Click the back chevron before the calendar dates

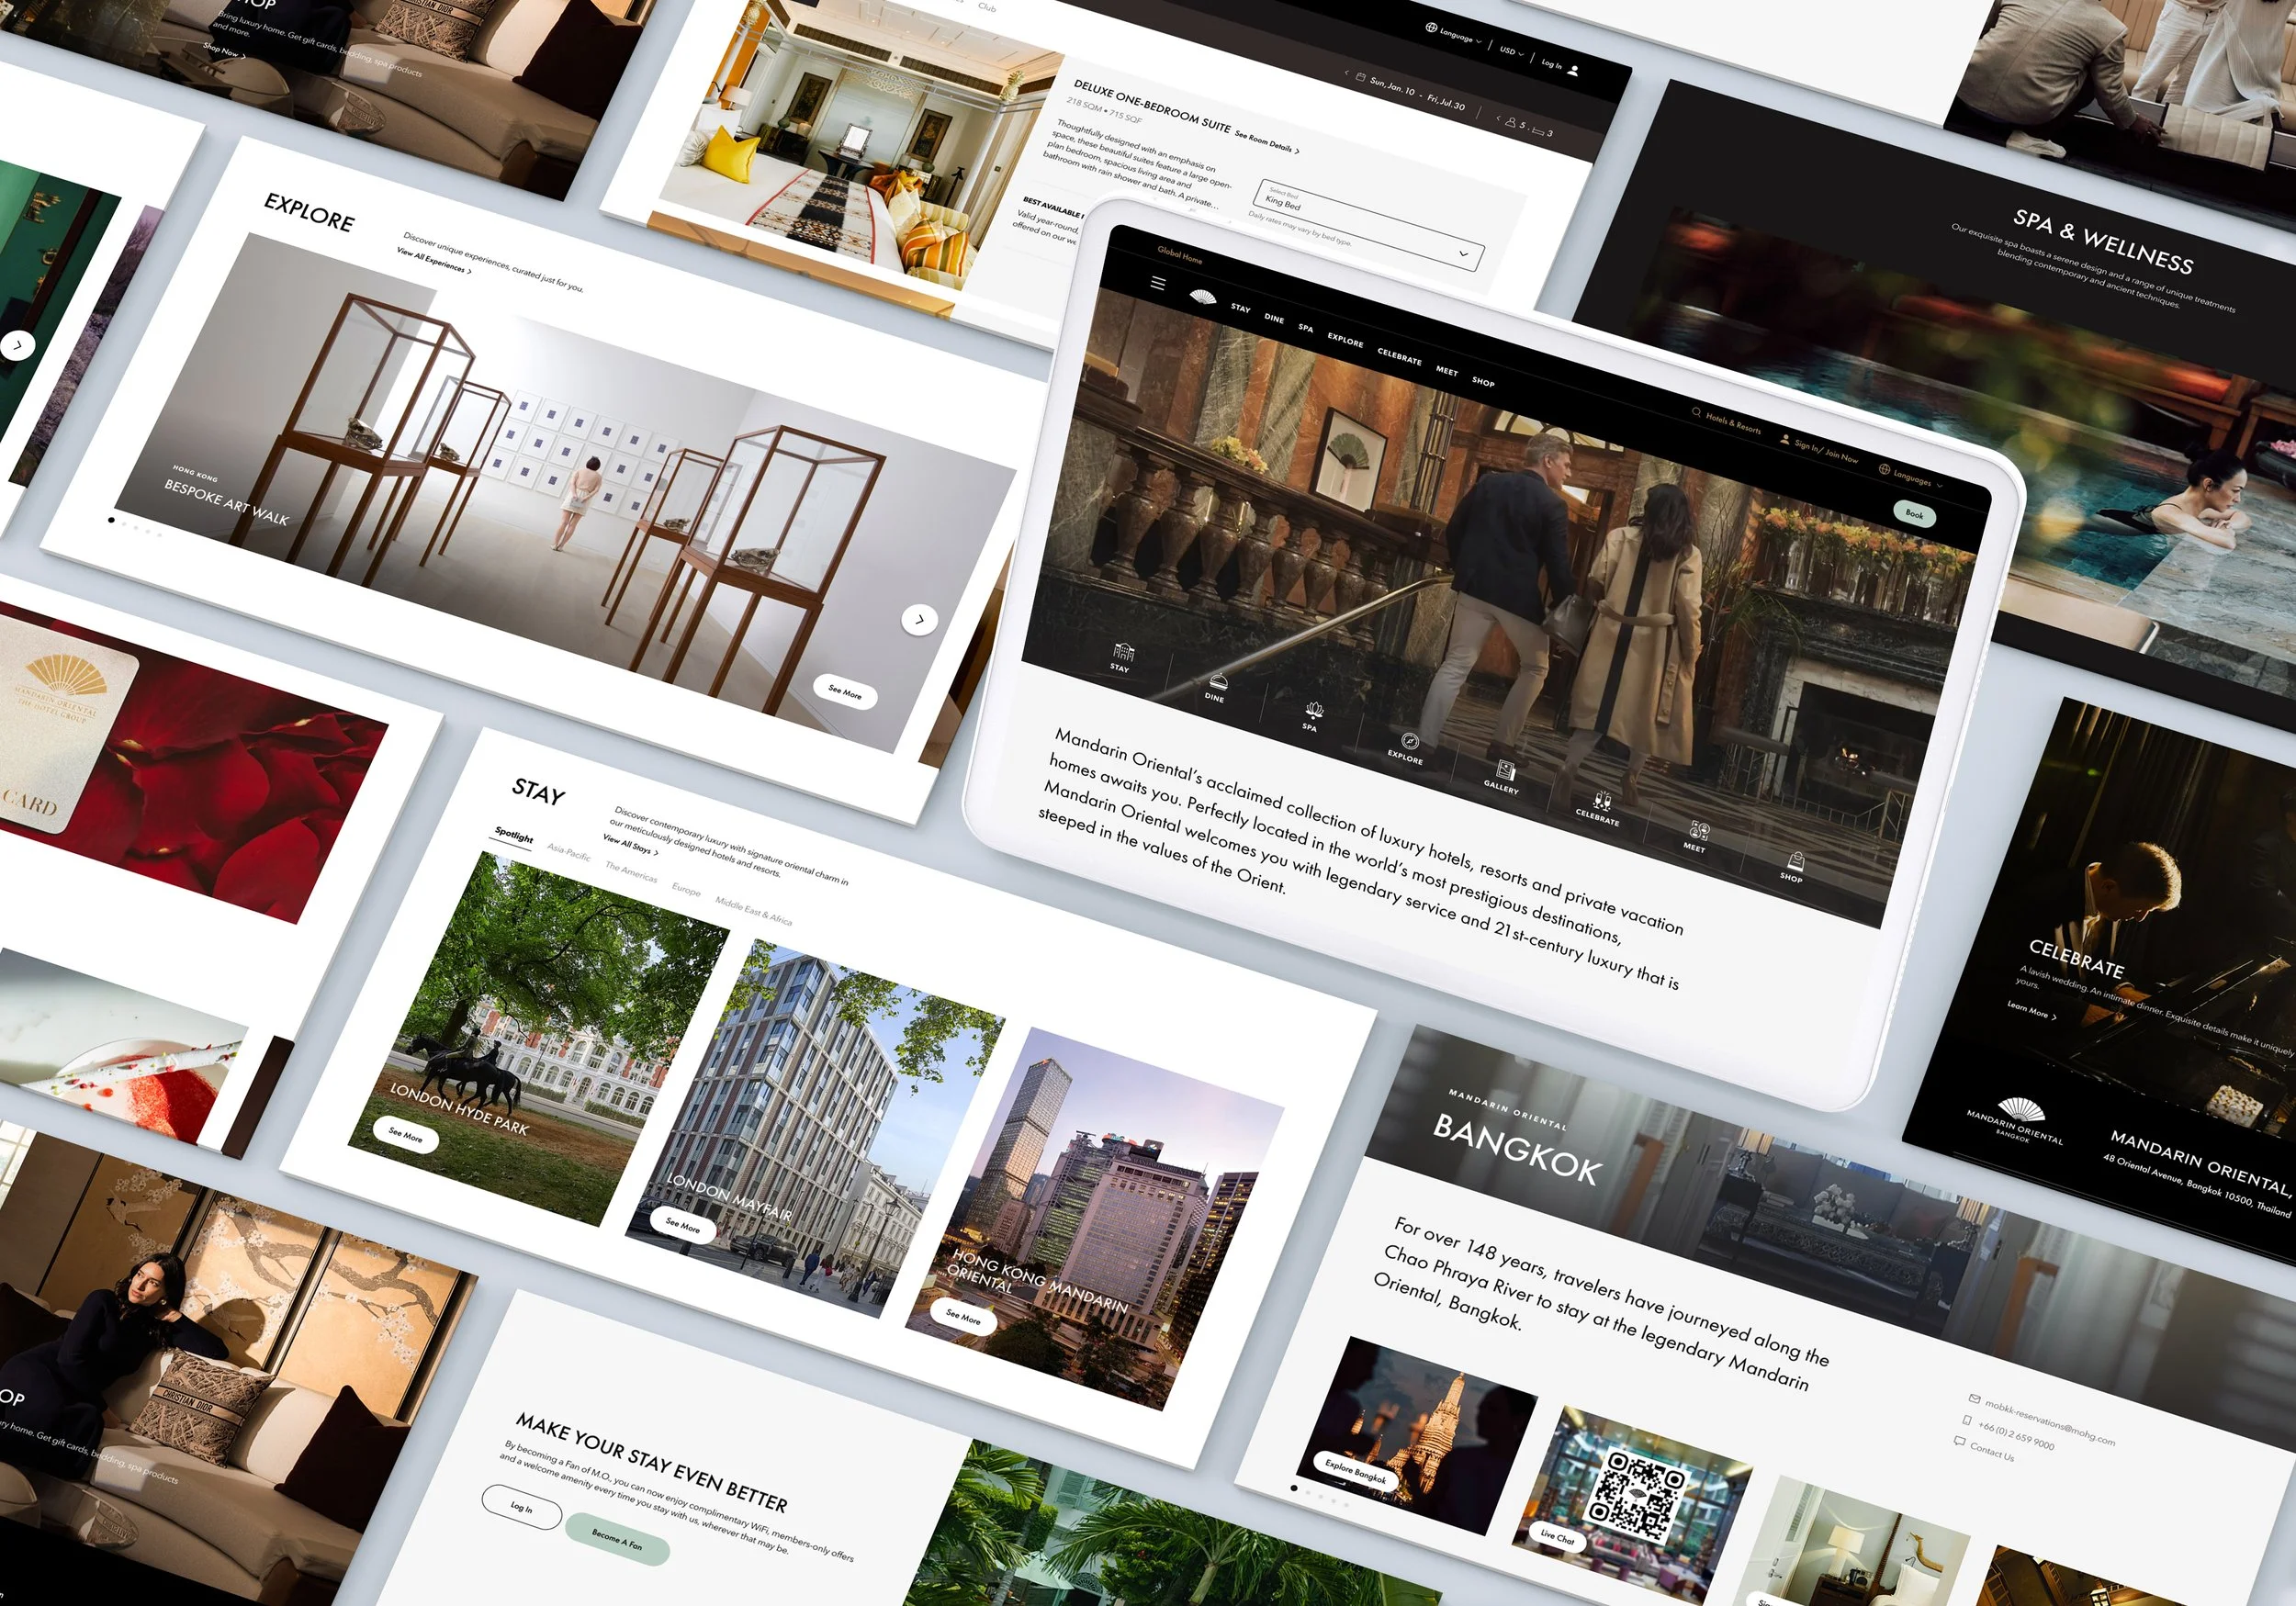tap(1346, 73)
